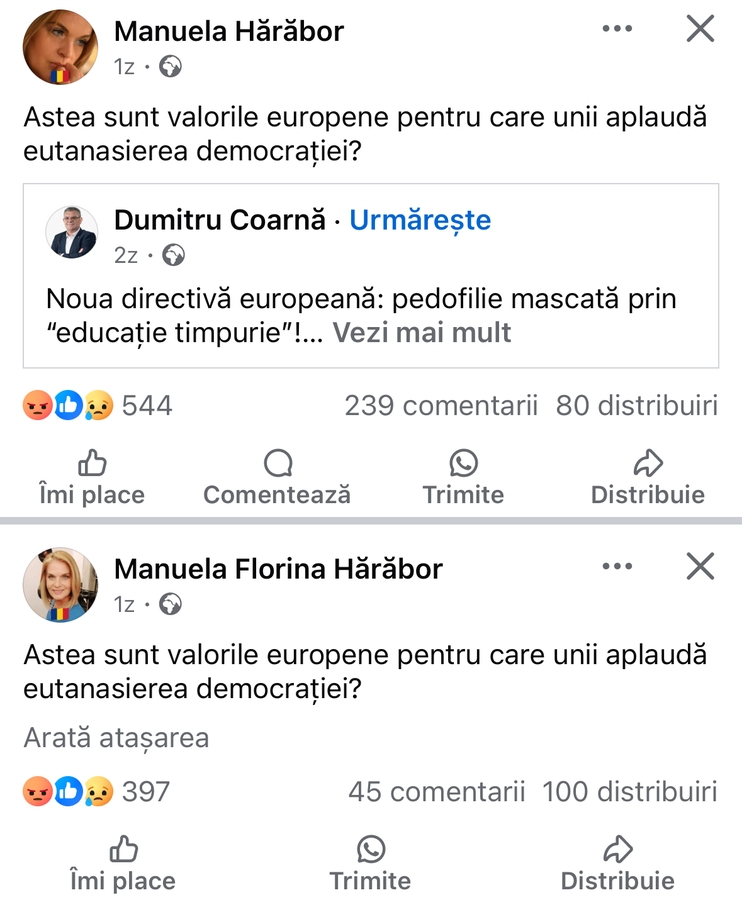View reactions count 544

click(146, 406)
